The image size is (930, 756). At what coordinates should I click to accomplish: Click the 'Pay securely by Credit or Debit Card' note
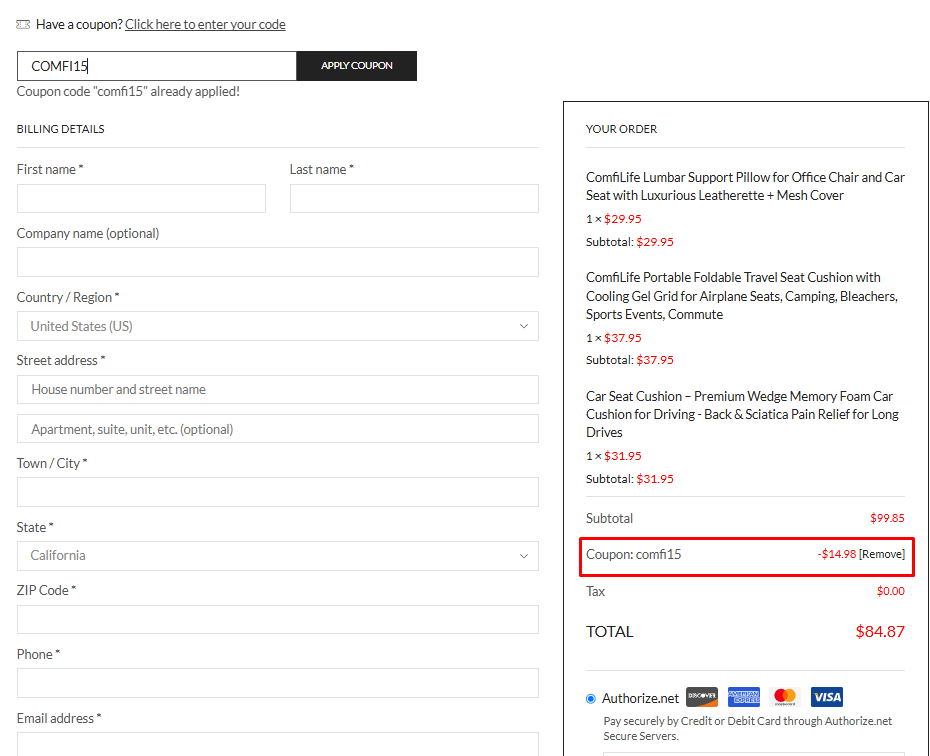(748, 728)
